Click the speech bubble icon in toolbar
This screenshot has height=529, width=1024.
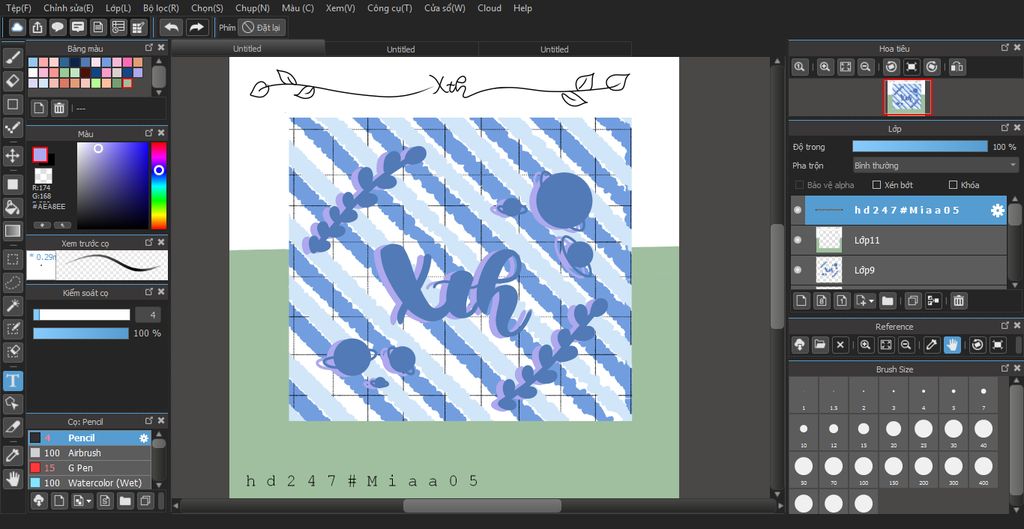tap(57, 27)
